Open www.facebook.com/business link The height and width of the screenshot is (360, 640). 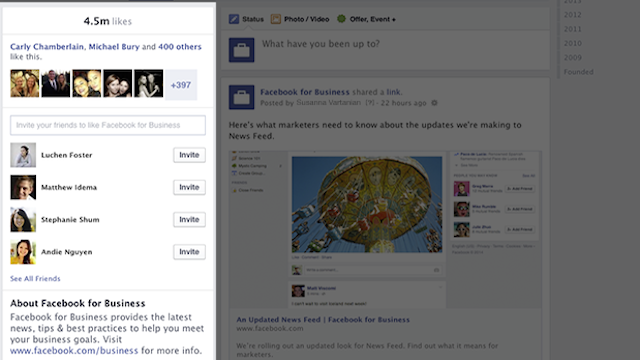click(74, 351)
